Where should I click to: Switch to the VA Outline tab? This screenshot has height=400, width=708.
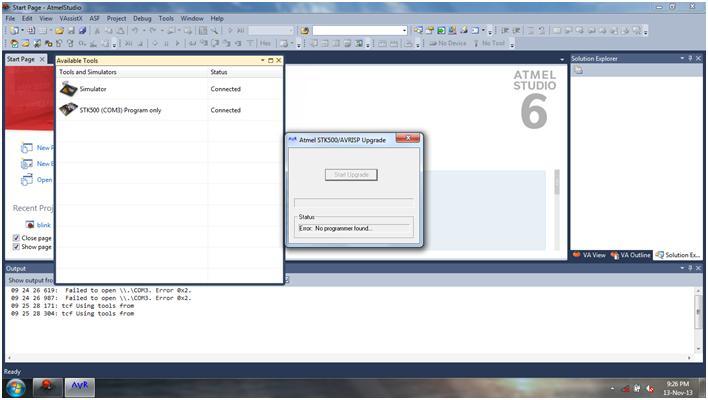point(630,255)
